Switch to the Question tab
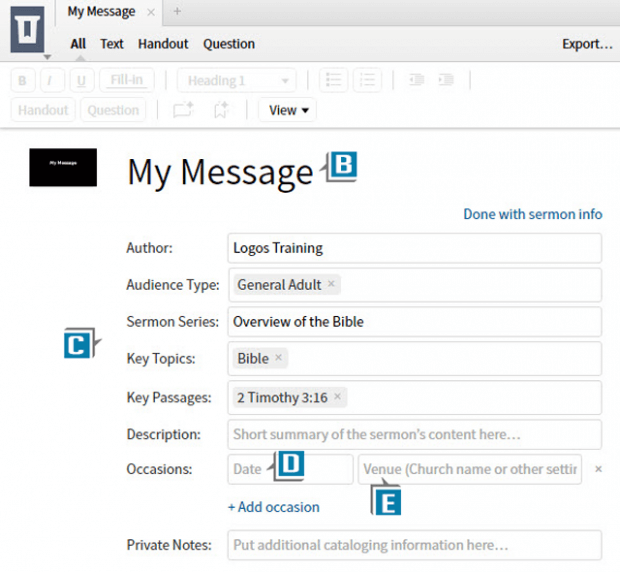This screenshot has width=620, height=572. click(x=229, y=44)
